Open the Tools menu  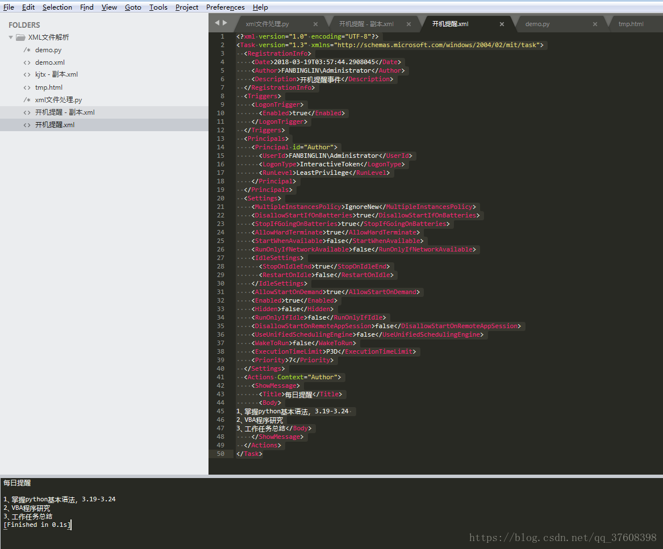[158, 7]
